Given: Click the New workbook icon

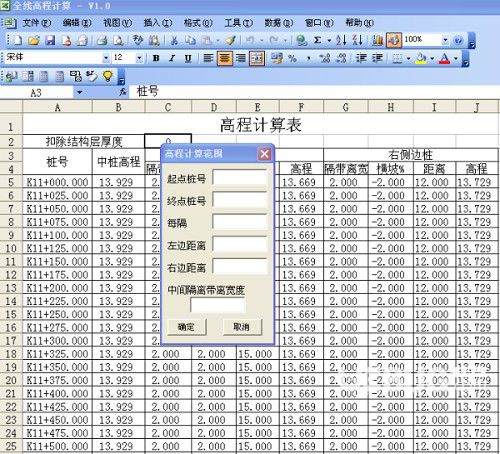Looking at the screenshot, I should (18, 41).
